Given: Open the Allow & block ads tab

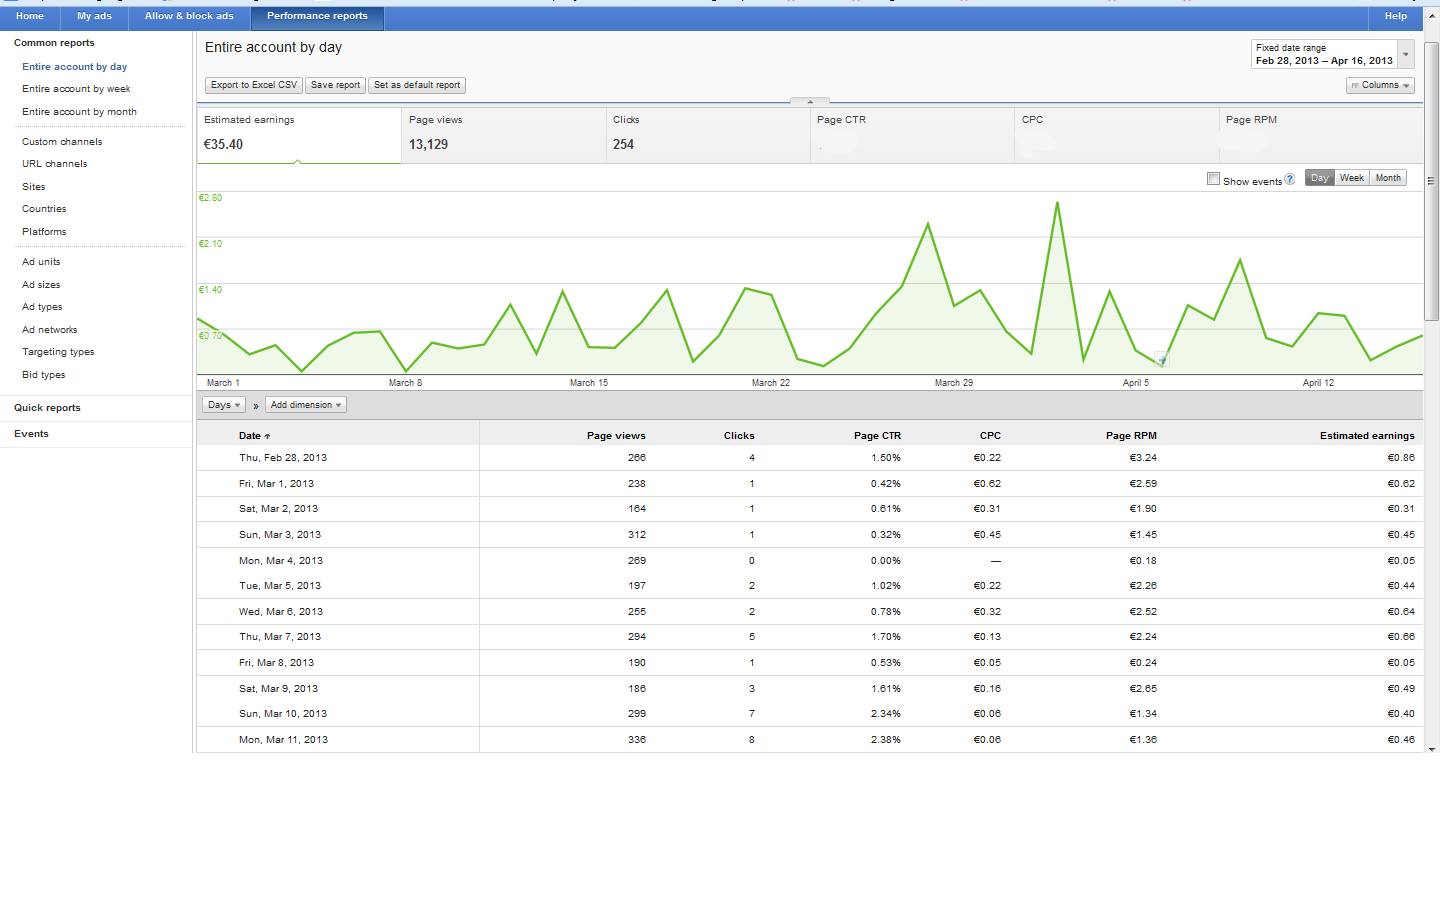Looking at the screenshot, I should point(189,16).
